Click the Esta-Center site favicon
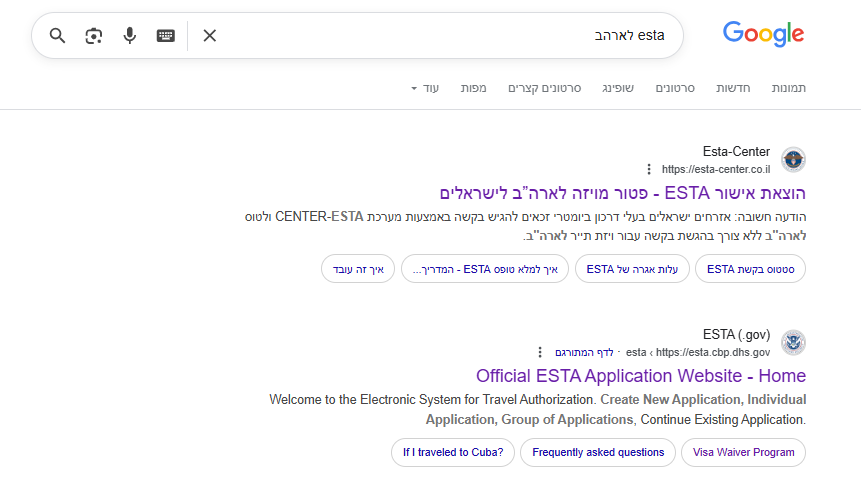 [x=793, y=160]
